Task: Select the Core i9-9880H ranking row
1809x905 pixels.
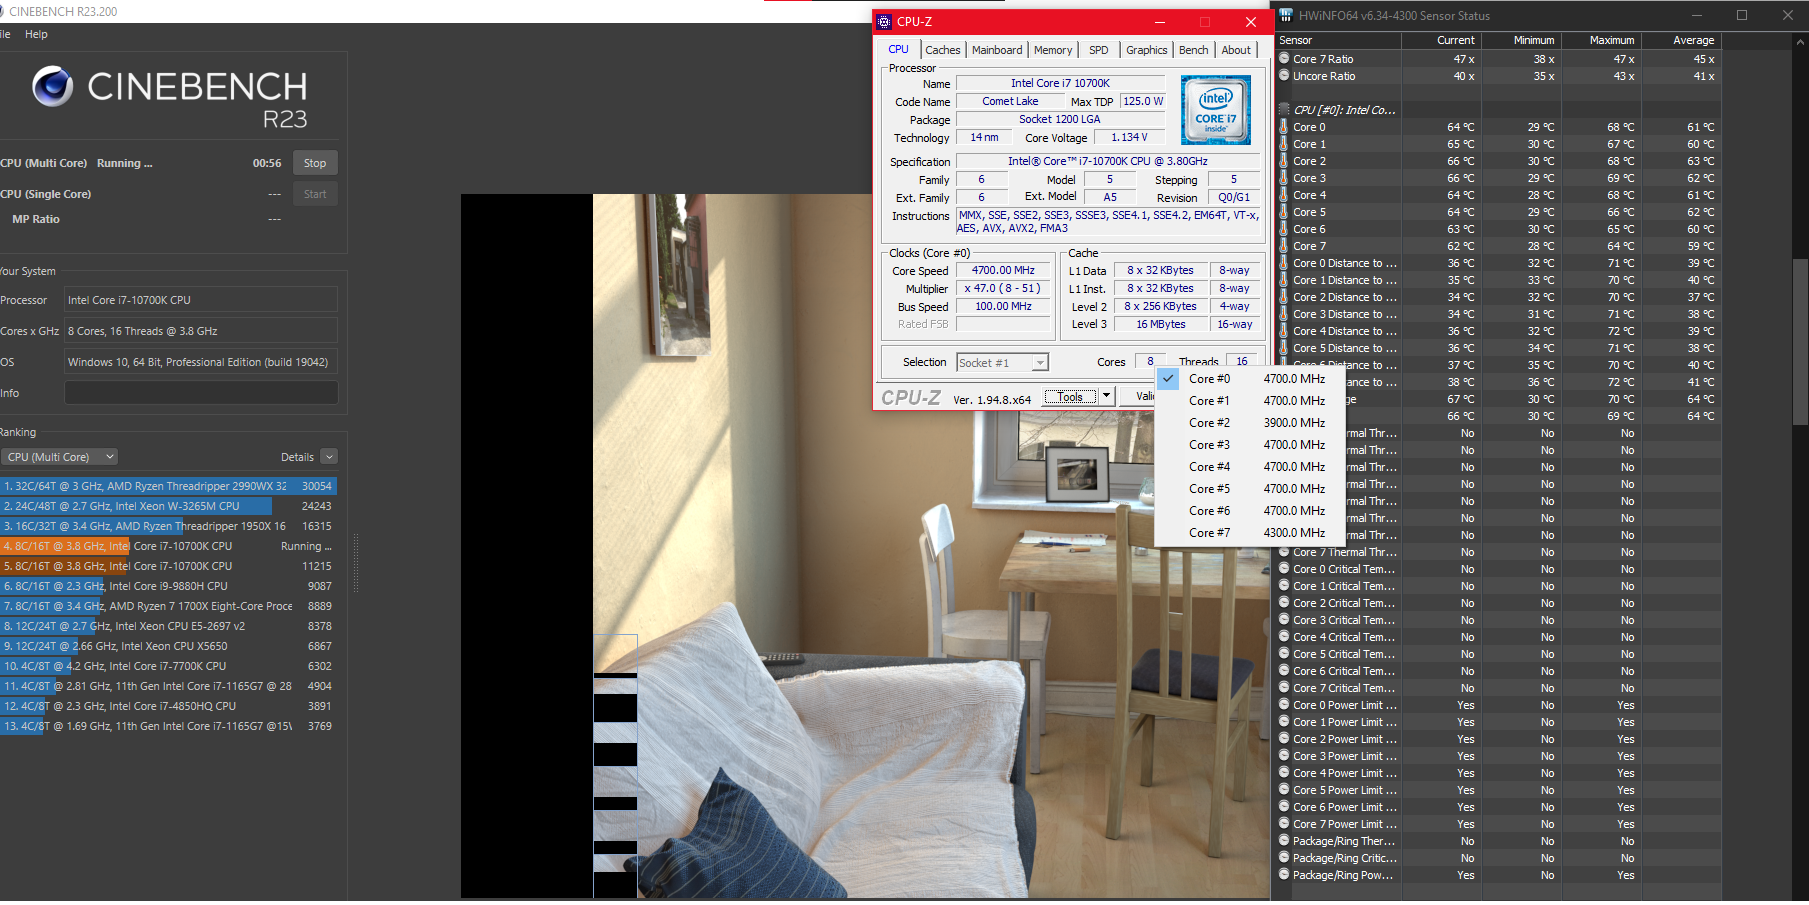Action: [x=168, y=586]
